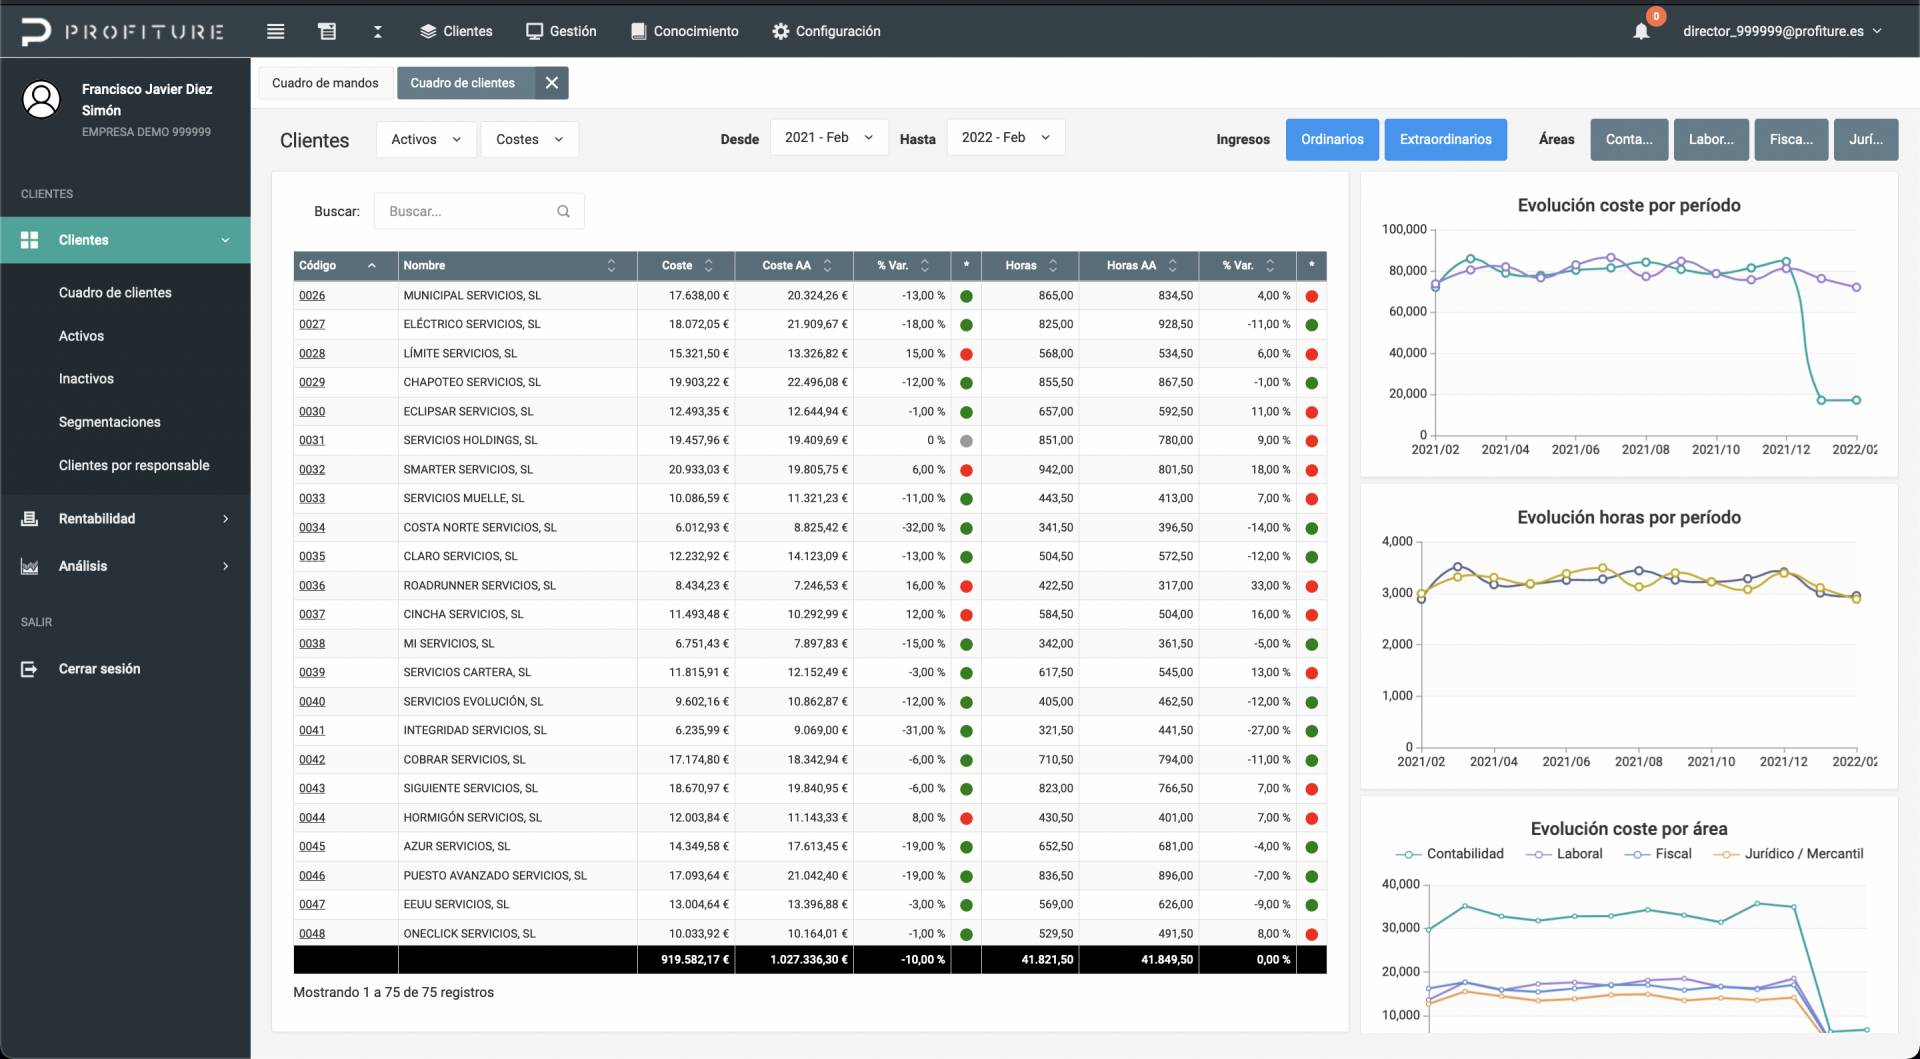Click Cerrar sesión

click(99, 669)
